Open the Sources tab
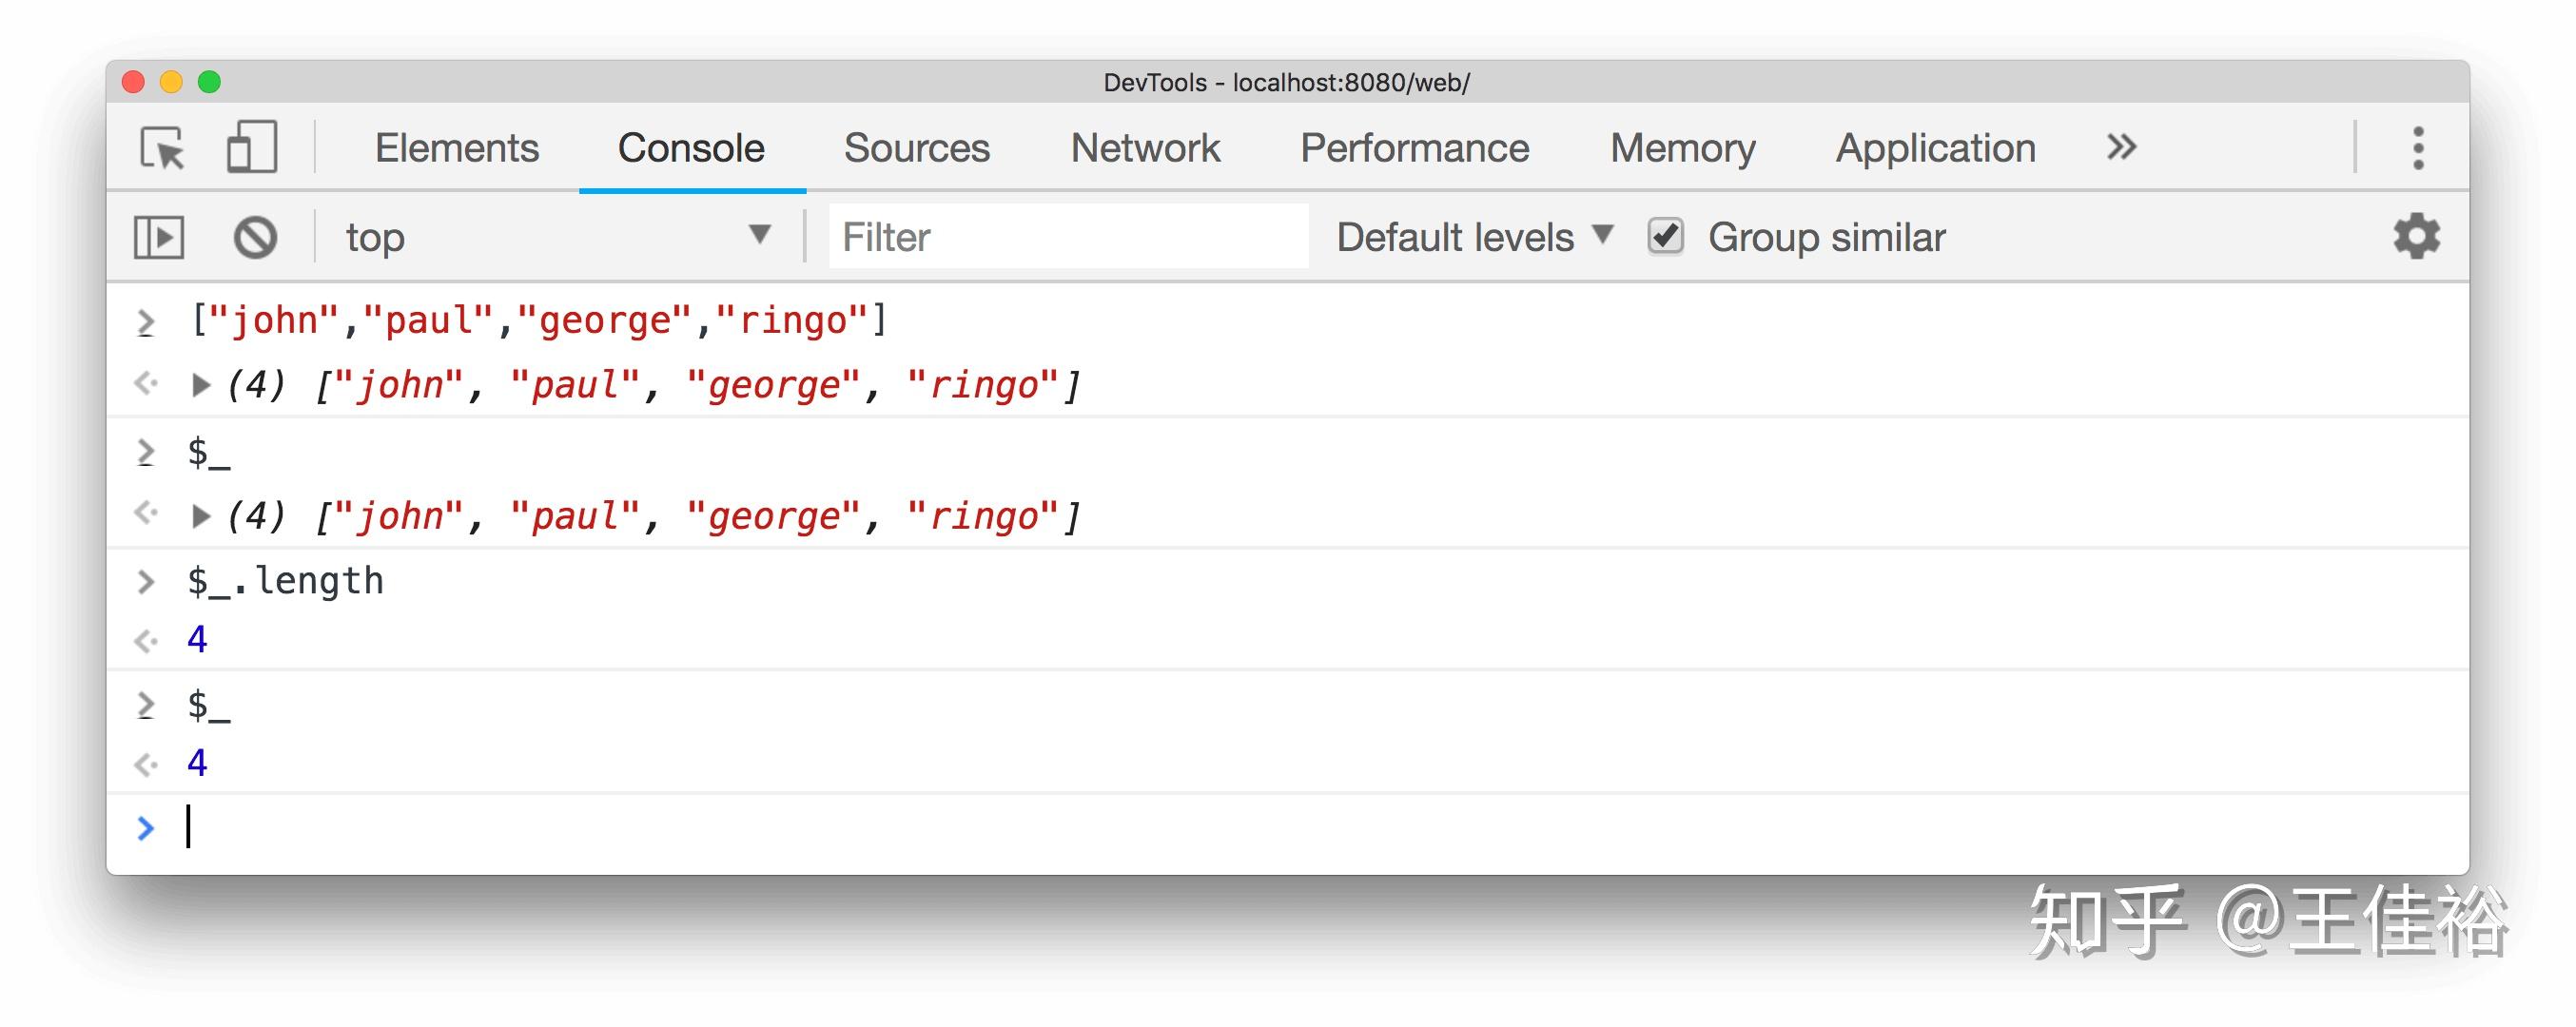Viewport: 2576px width, 1027px height. click(916, 148)
